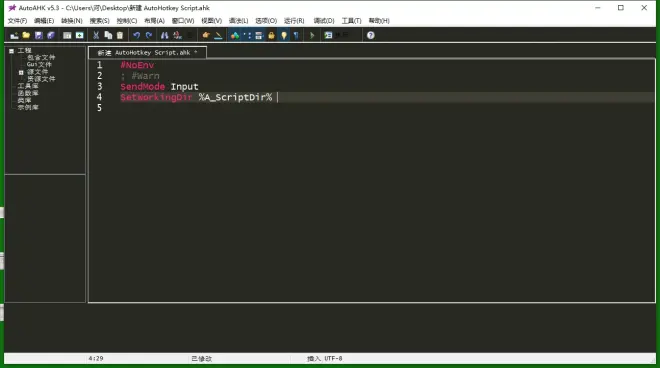The image size is (660, 368).
Task: Click the Redo arrow icon
Action: (149, 35)
